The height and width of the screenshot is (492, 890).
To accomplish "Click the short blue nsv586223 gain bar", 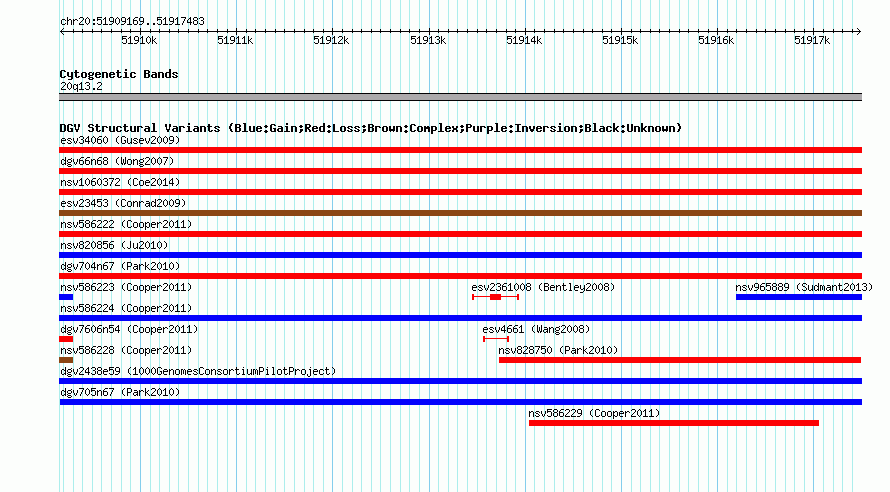I will [x=66, y=297].
